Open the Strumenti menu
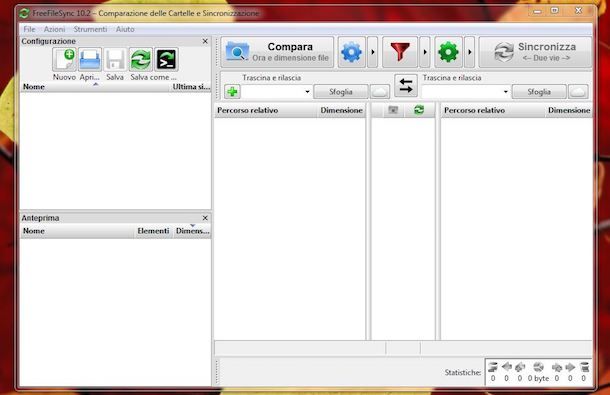Screen dimensions: 610x395 click(90, 29)
